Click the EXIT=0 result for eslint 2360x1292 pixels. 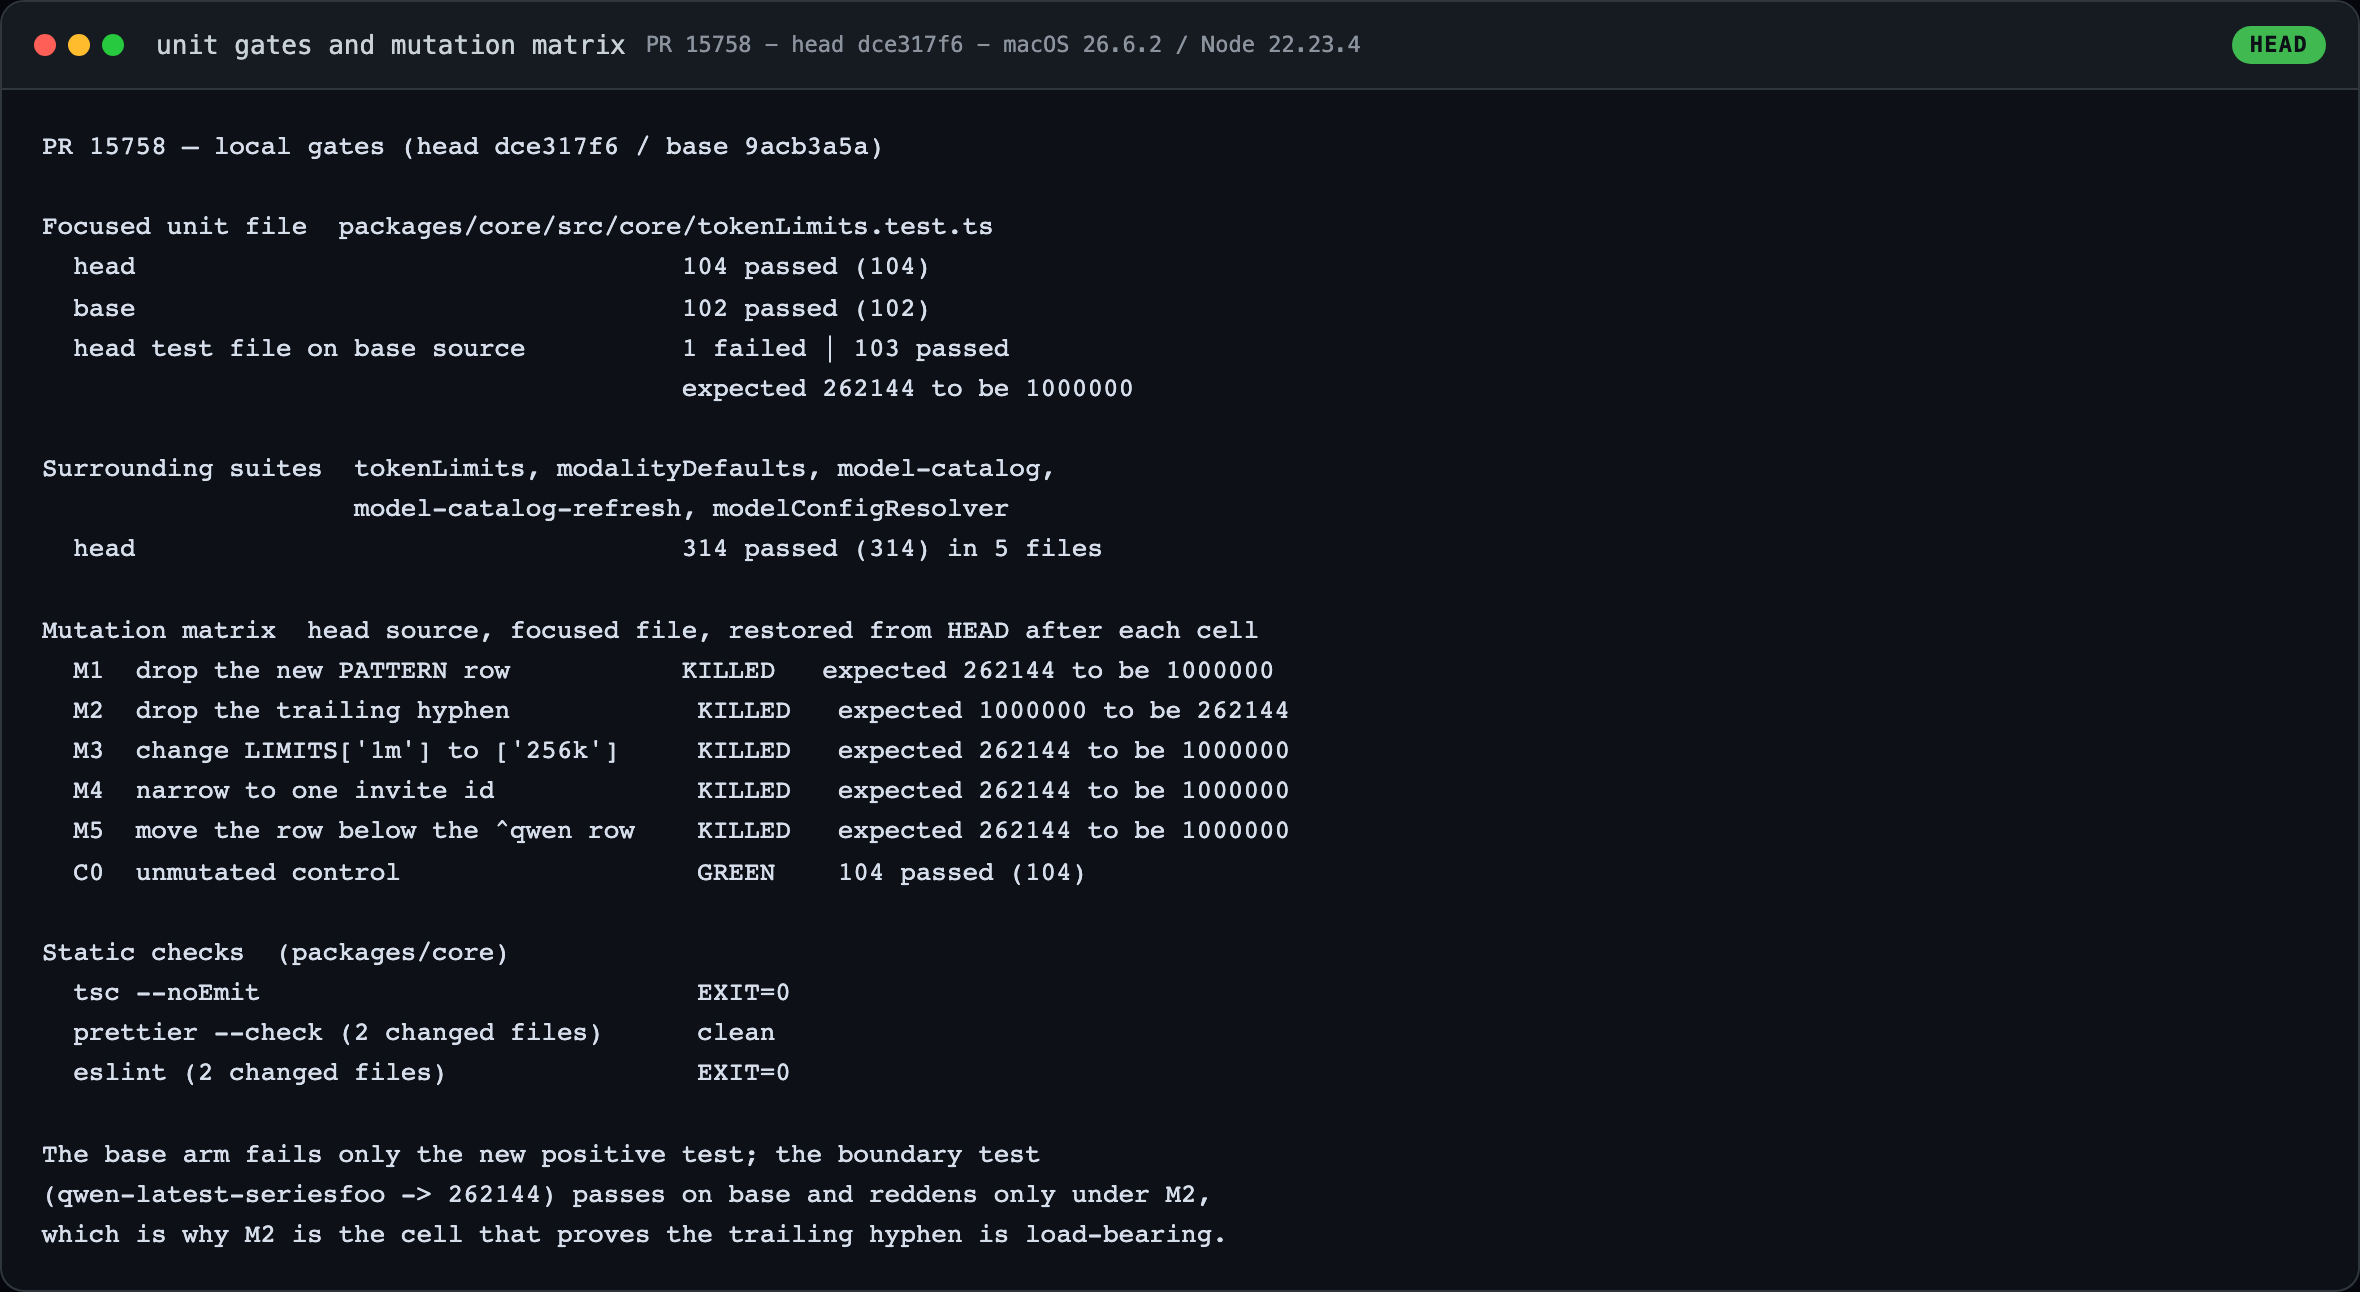pos(743,1072)
